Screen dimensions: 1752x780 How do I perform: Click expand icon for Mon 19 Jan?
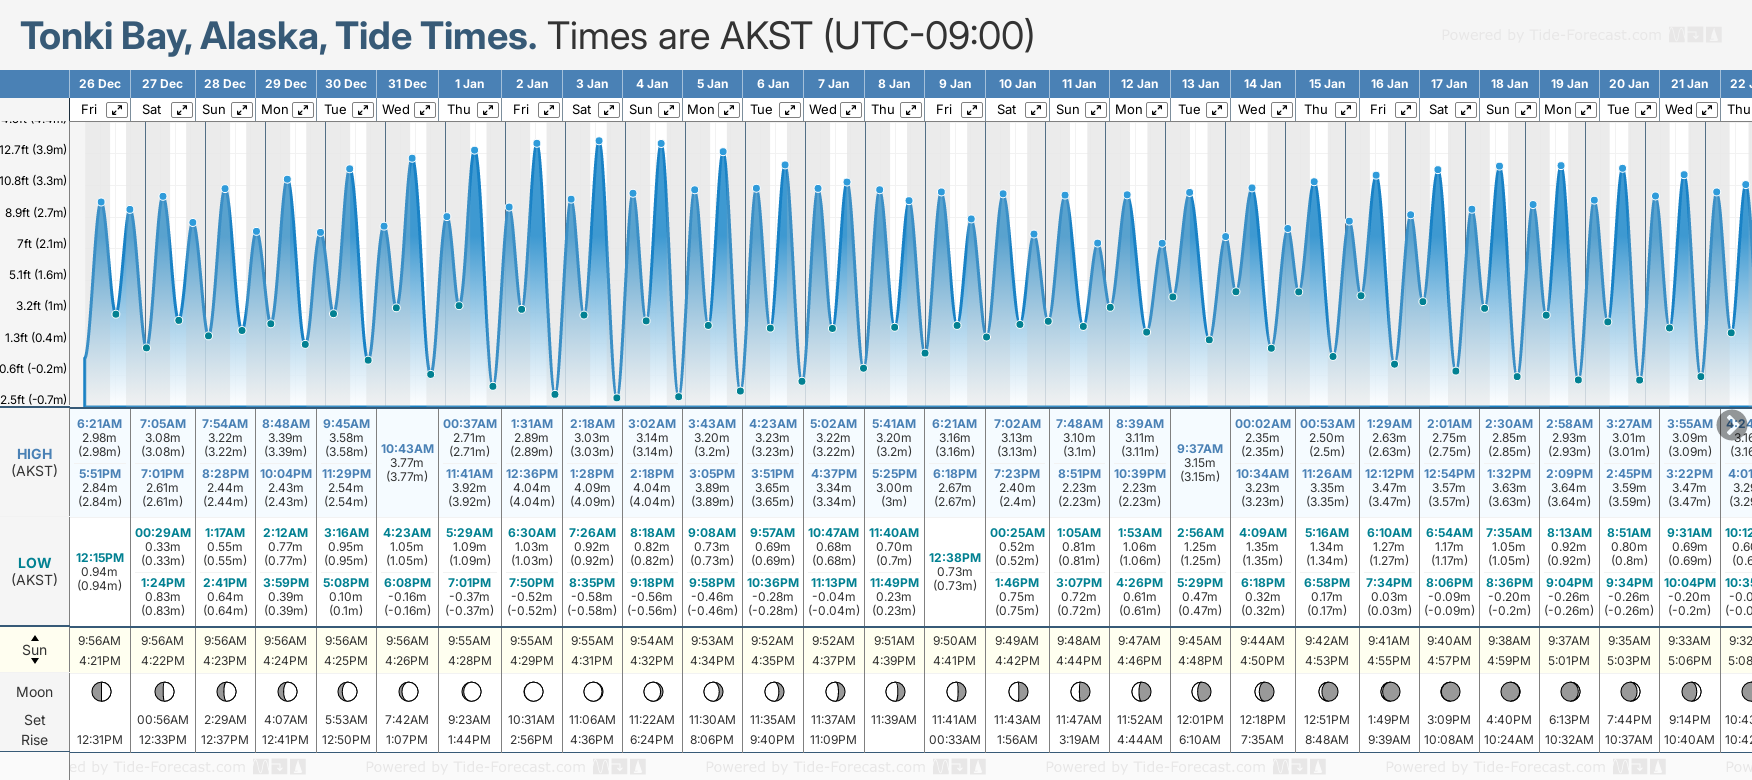(x=1586, y=110)
